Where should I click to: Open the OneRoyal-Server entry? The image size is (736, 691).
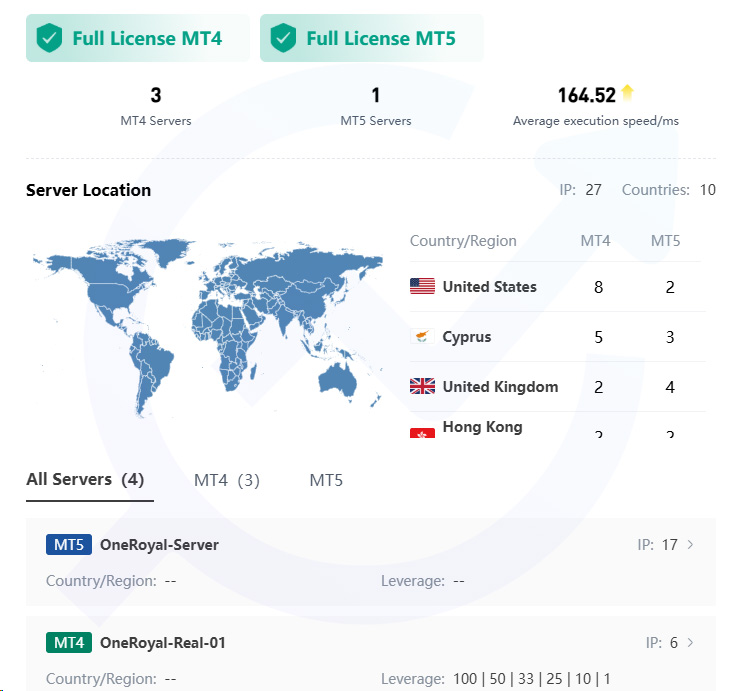(x=371, y=562)
